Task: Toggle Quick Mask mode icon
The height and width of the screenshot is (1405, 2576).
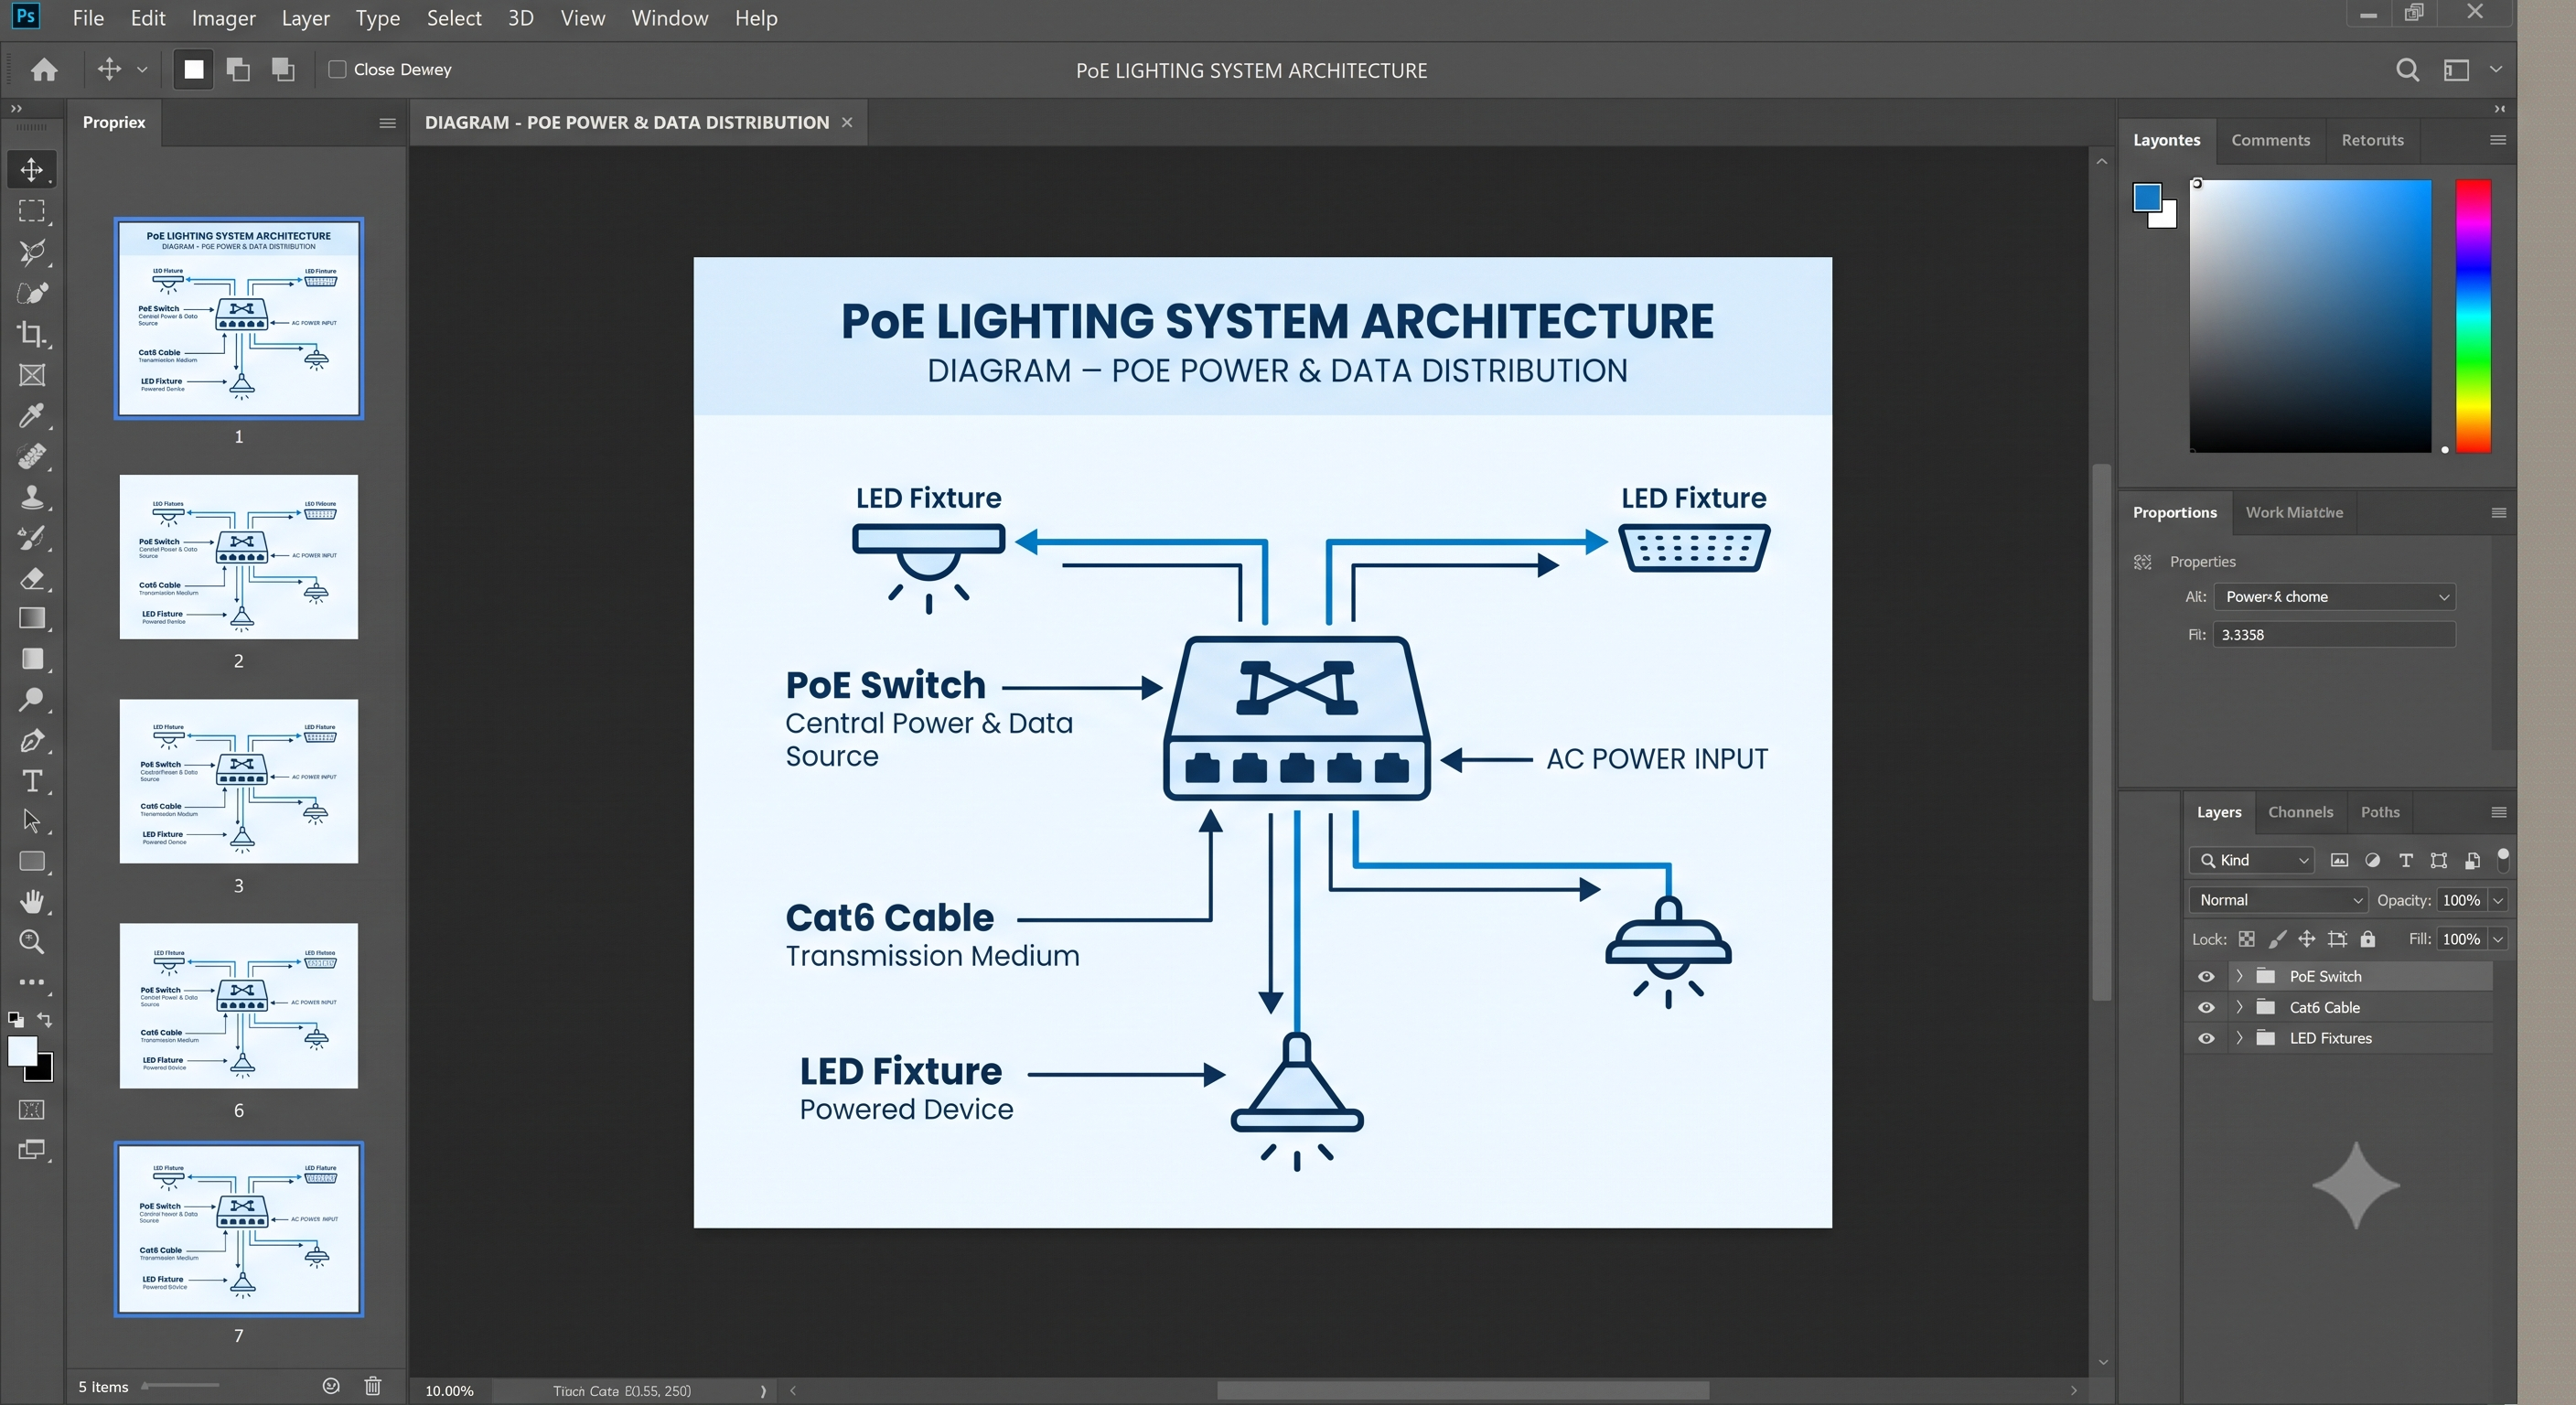Action: pos(32,1110)
